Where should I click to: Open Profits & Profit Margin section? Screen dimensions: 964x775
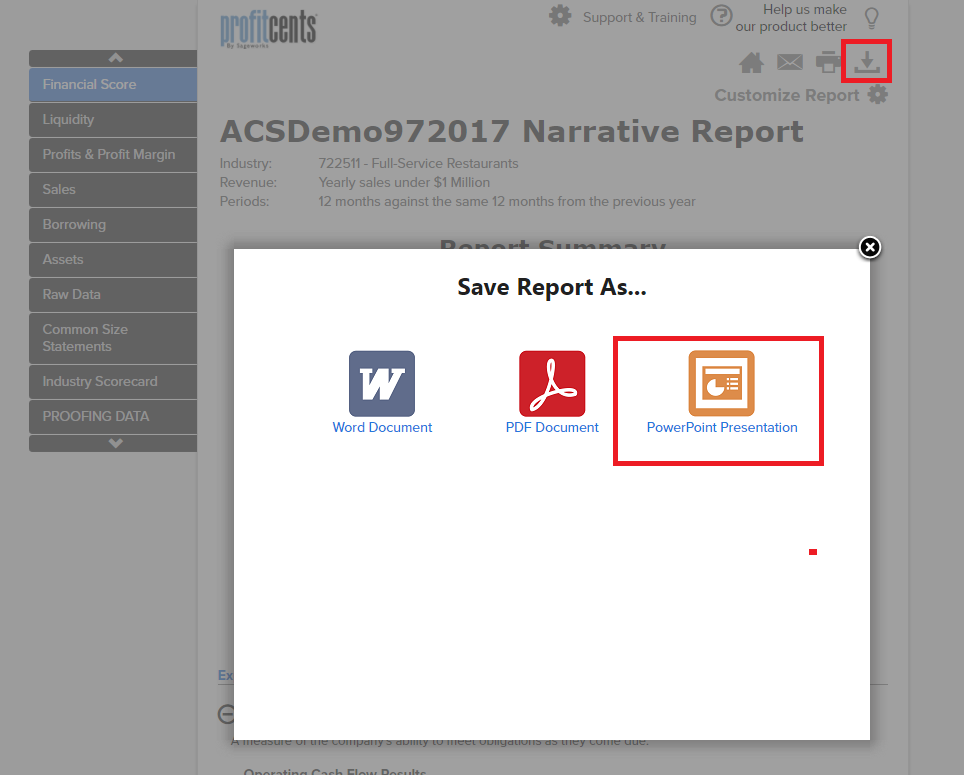click(113, 155)
